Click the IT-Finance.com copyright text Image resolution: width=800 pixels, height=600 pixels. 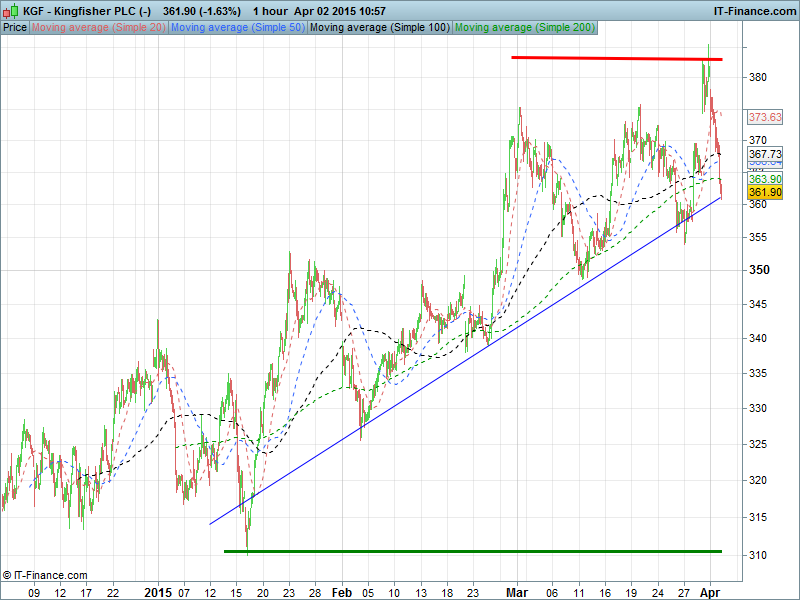pyautogui.click(x=45, y=575)
